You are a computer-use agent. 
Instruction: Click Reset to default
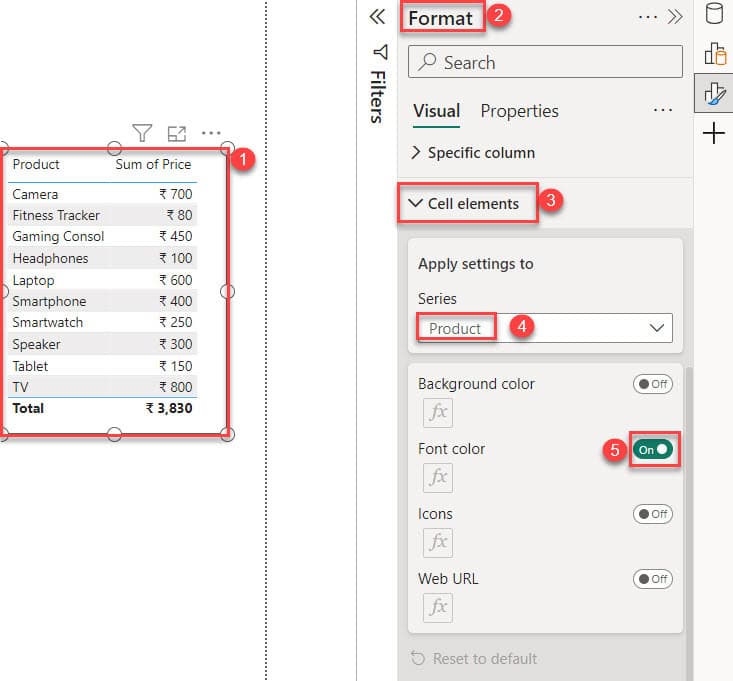(485, 659)
